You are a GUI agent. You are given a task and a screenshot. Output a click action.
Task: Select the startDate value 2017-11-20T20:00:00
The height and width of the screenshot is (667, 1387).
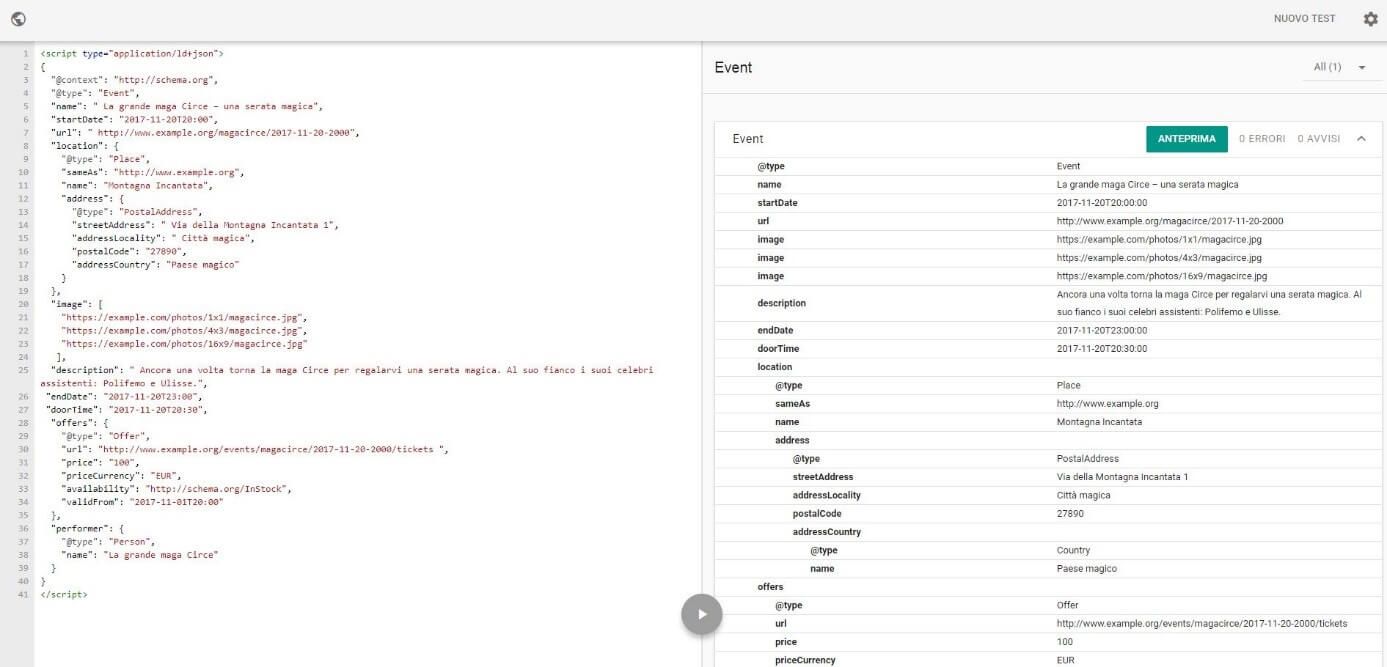click(1101, 203)
